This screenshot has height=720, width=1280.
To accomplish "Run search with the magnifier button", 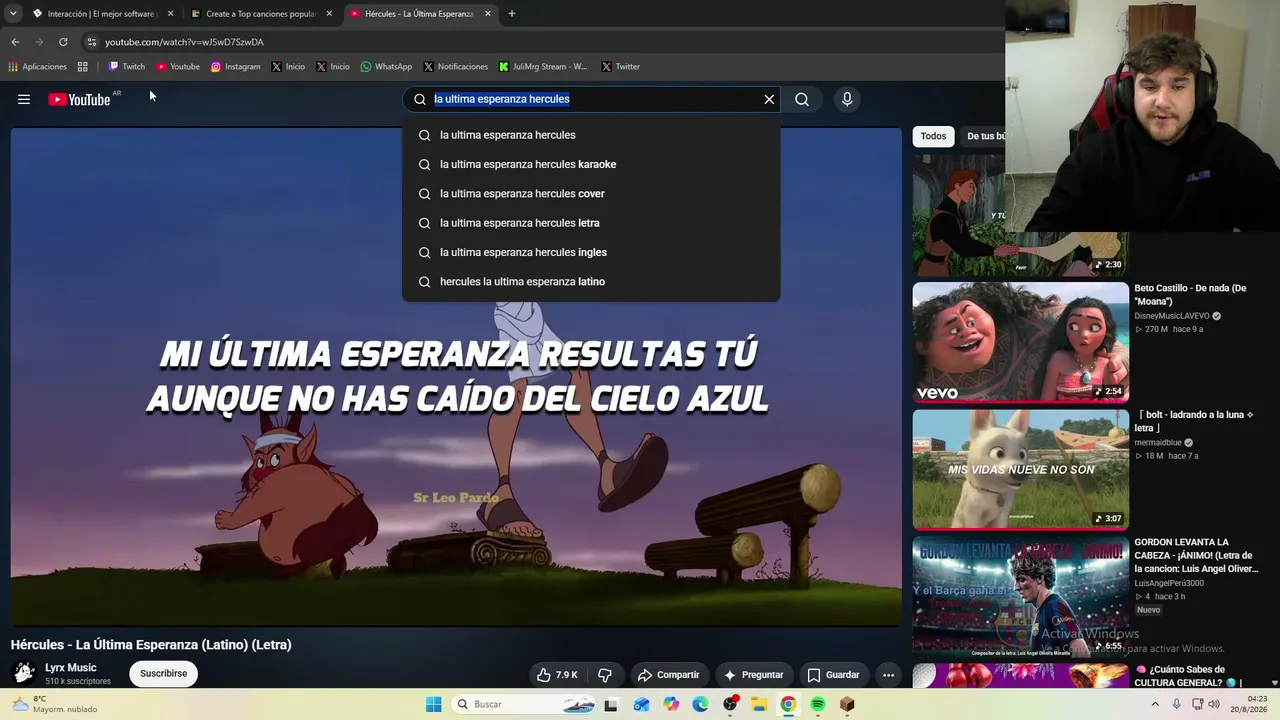I will [802, 99].
